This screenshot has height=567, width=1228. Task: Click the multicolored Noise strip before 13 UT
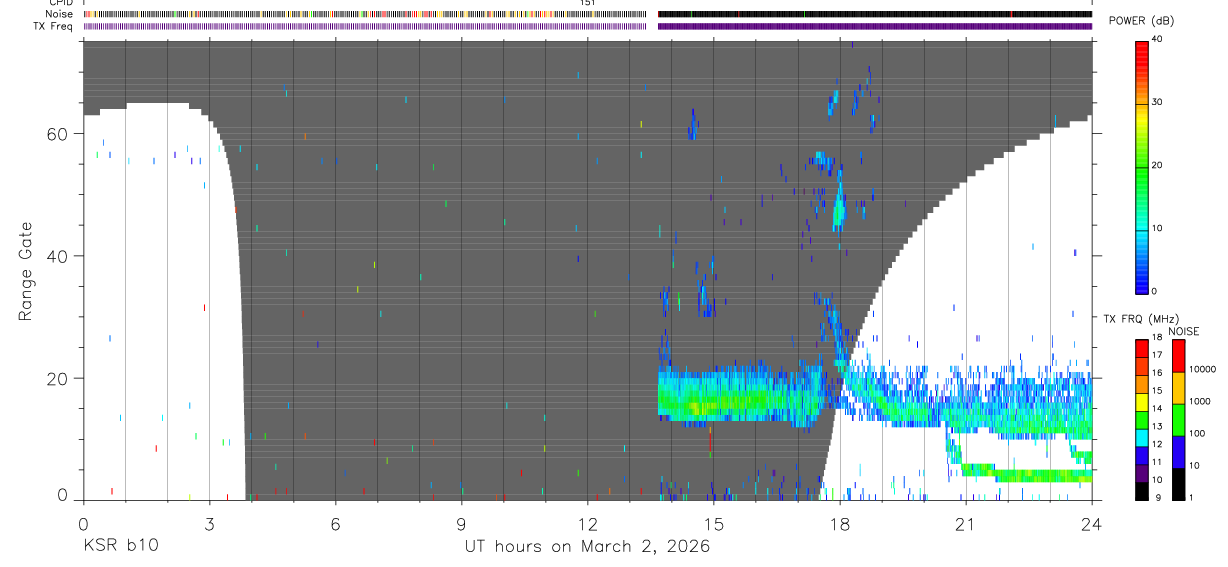coord(364,14)
